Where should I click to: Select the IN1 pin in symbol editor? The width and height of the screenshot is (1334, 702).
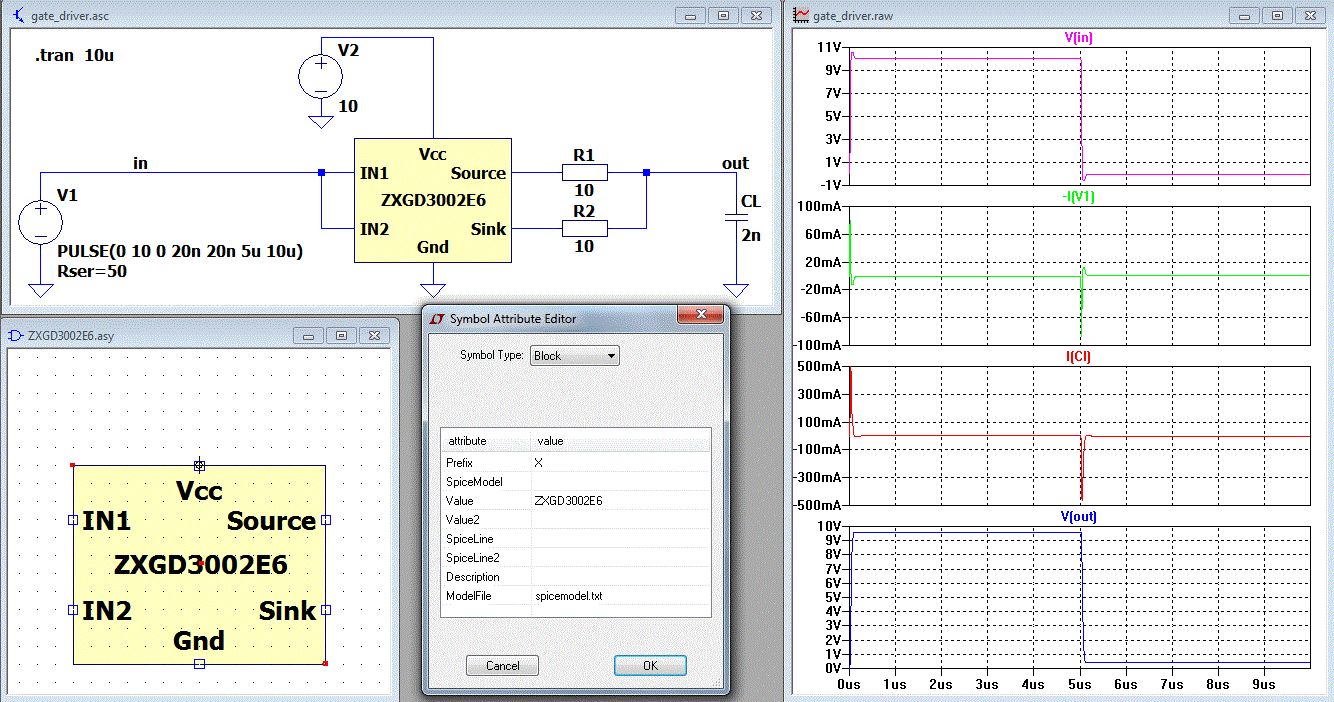(72, 520)
